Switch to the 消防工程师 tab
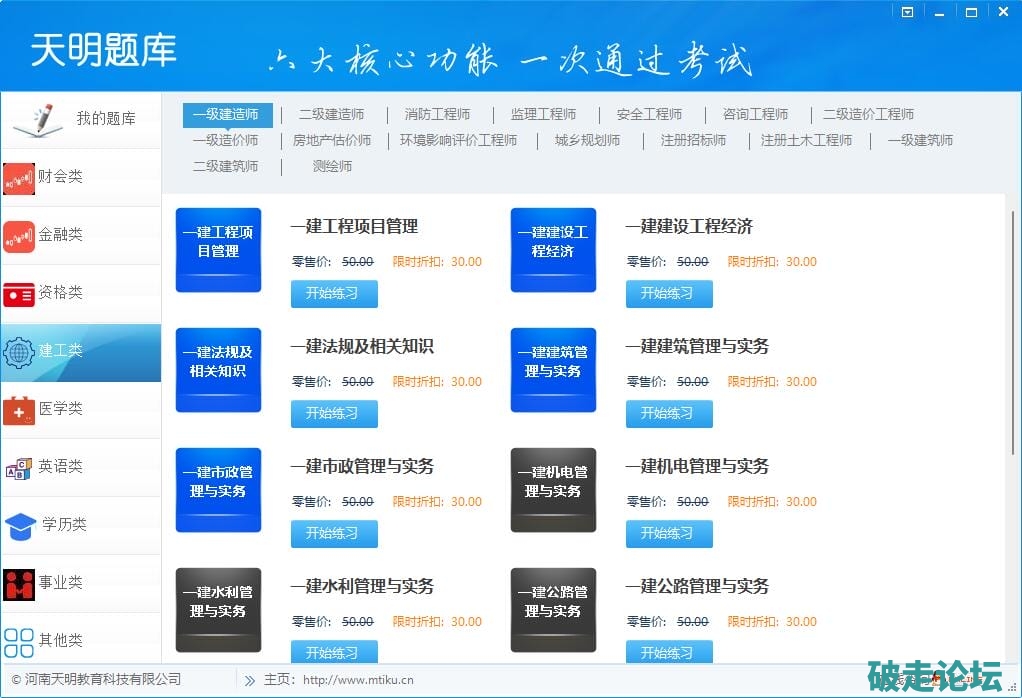The height and width of the screenshot is (698, 1022). [x=437, y=114]
